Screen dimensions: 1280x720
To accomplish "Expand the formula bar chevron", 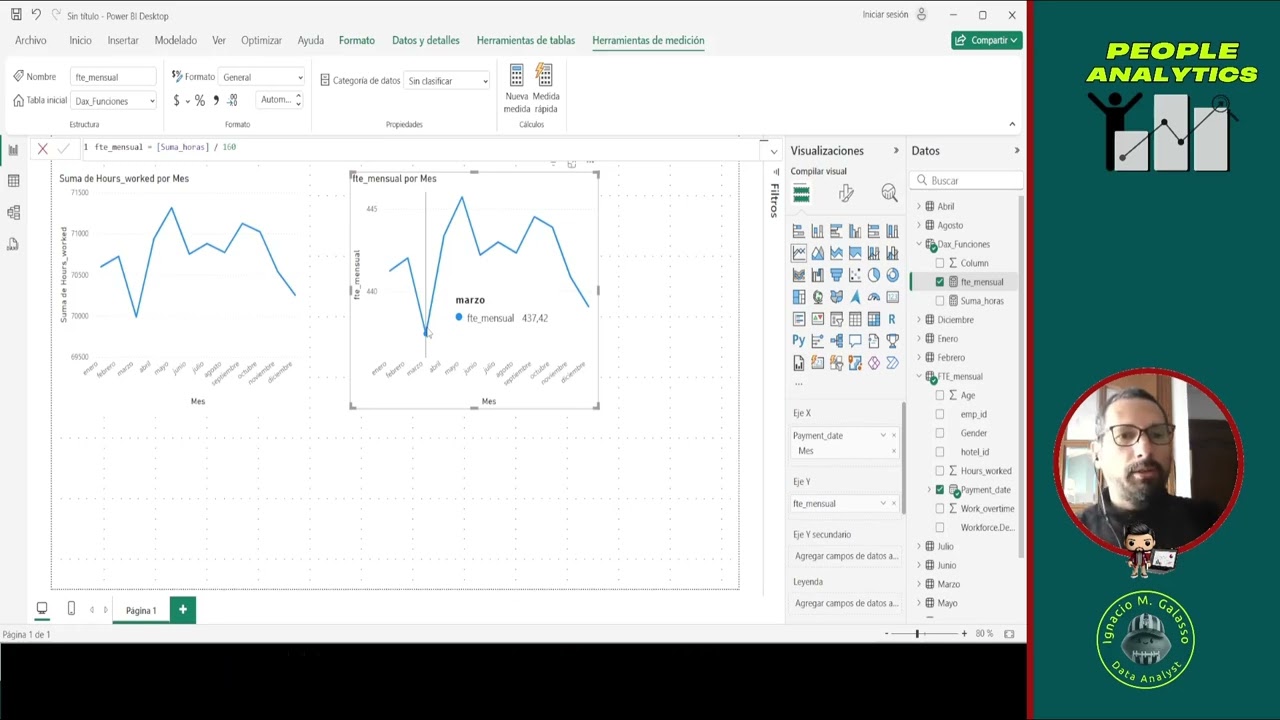I will click(x=773, y=151).
